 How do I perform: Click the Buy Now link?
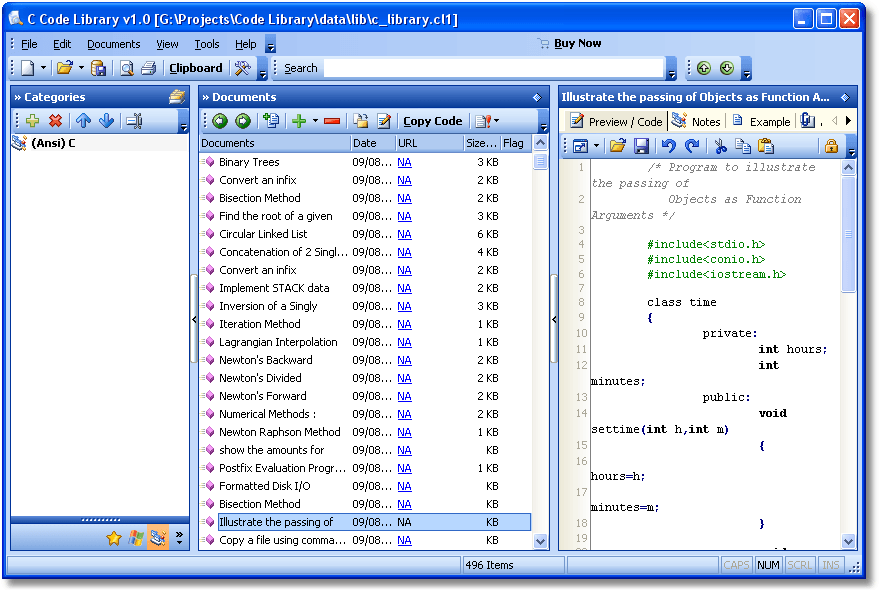[577, 43]
